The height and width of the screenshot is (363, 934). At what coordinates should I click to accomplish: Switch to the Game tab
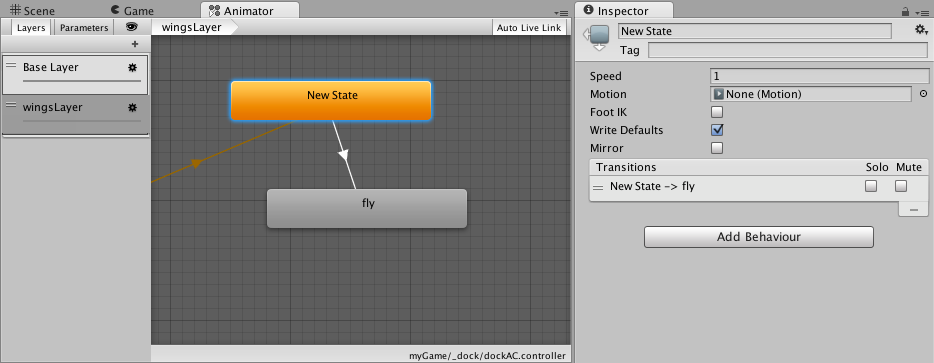[x=132, y=11]
